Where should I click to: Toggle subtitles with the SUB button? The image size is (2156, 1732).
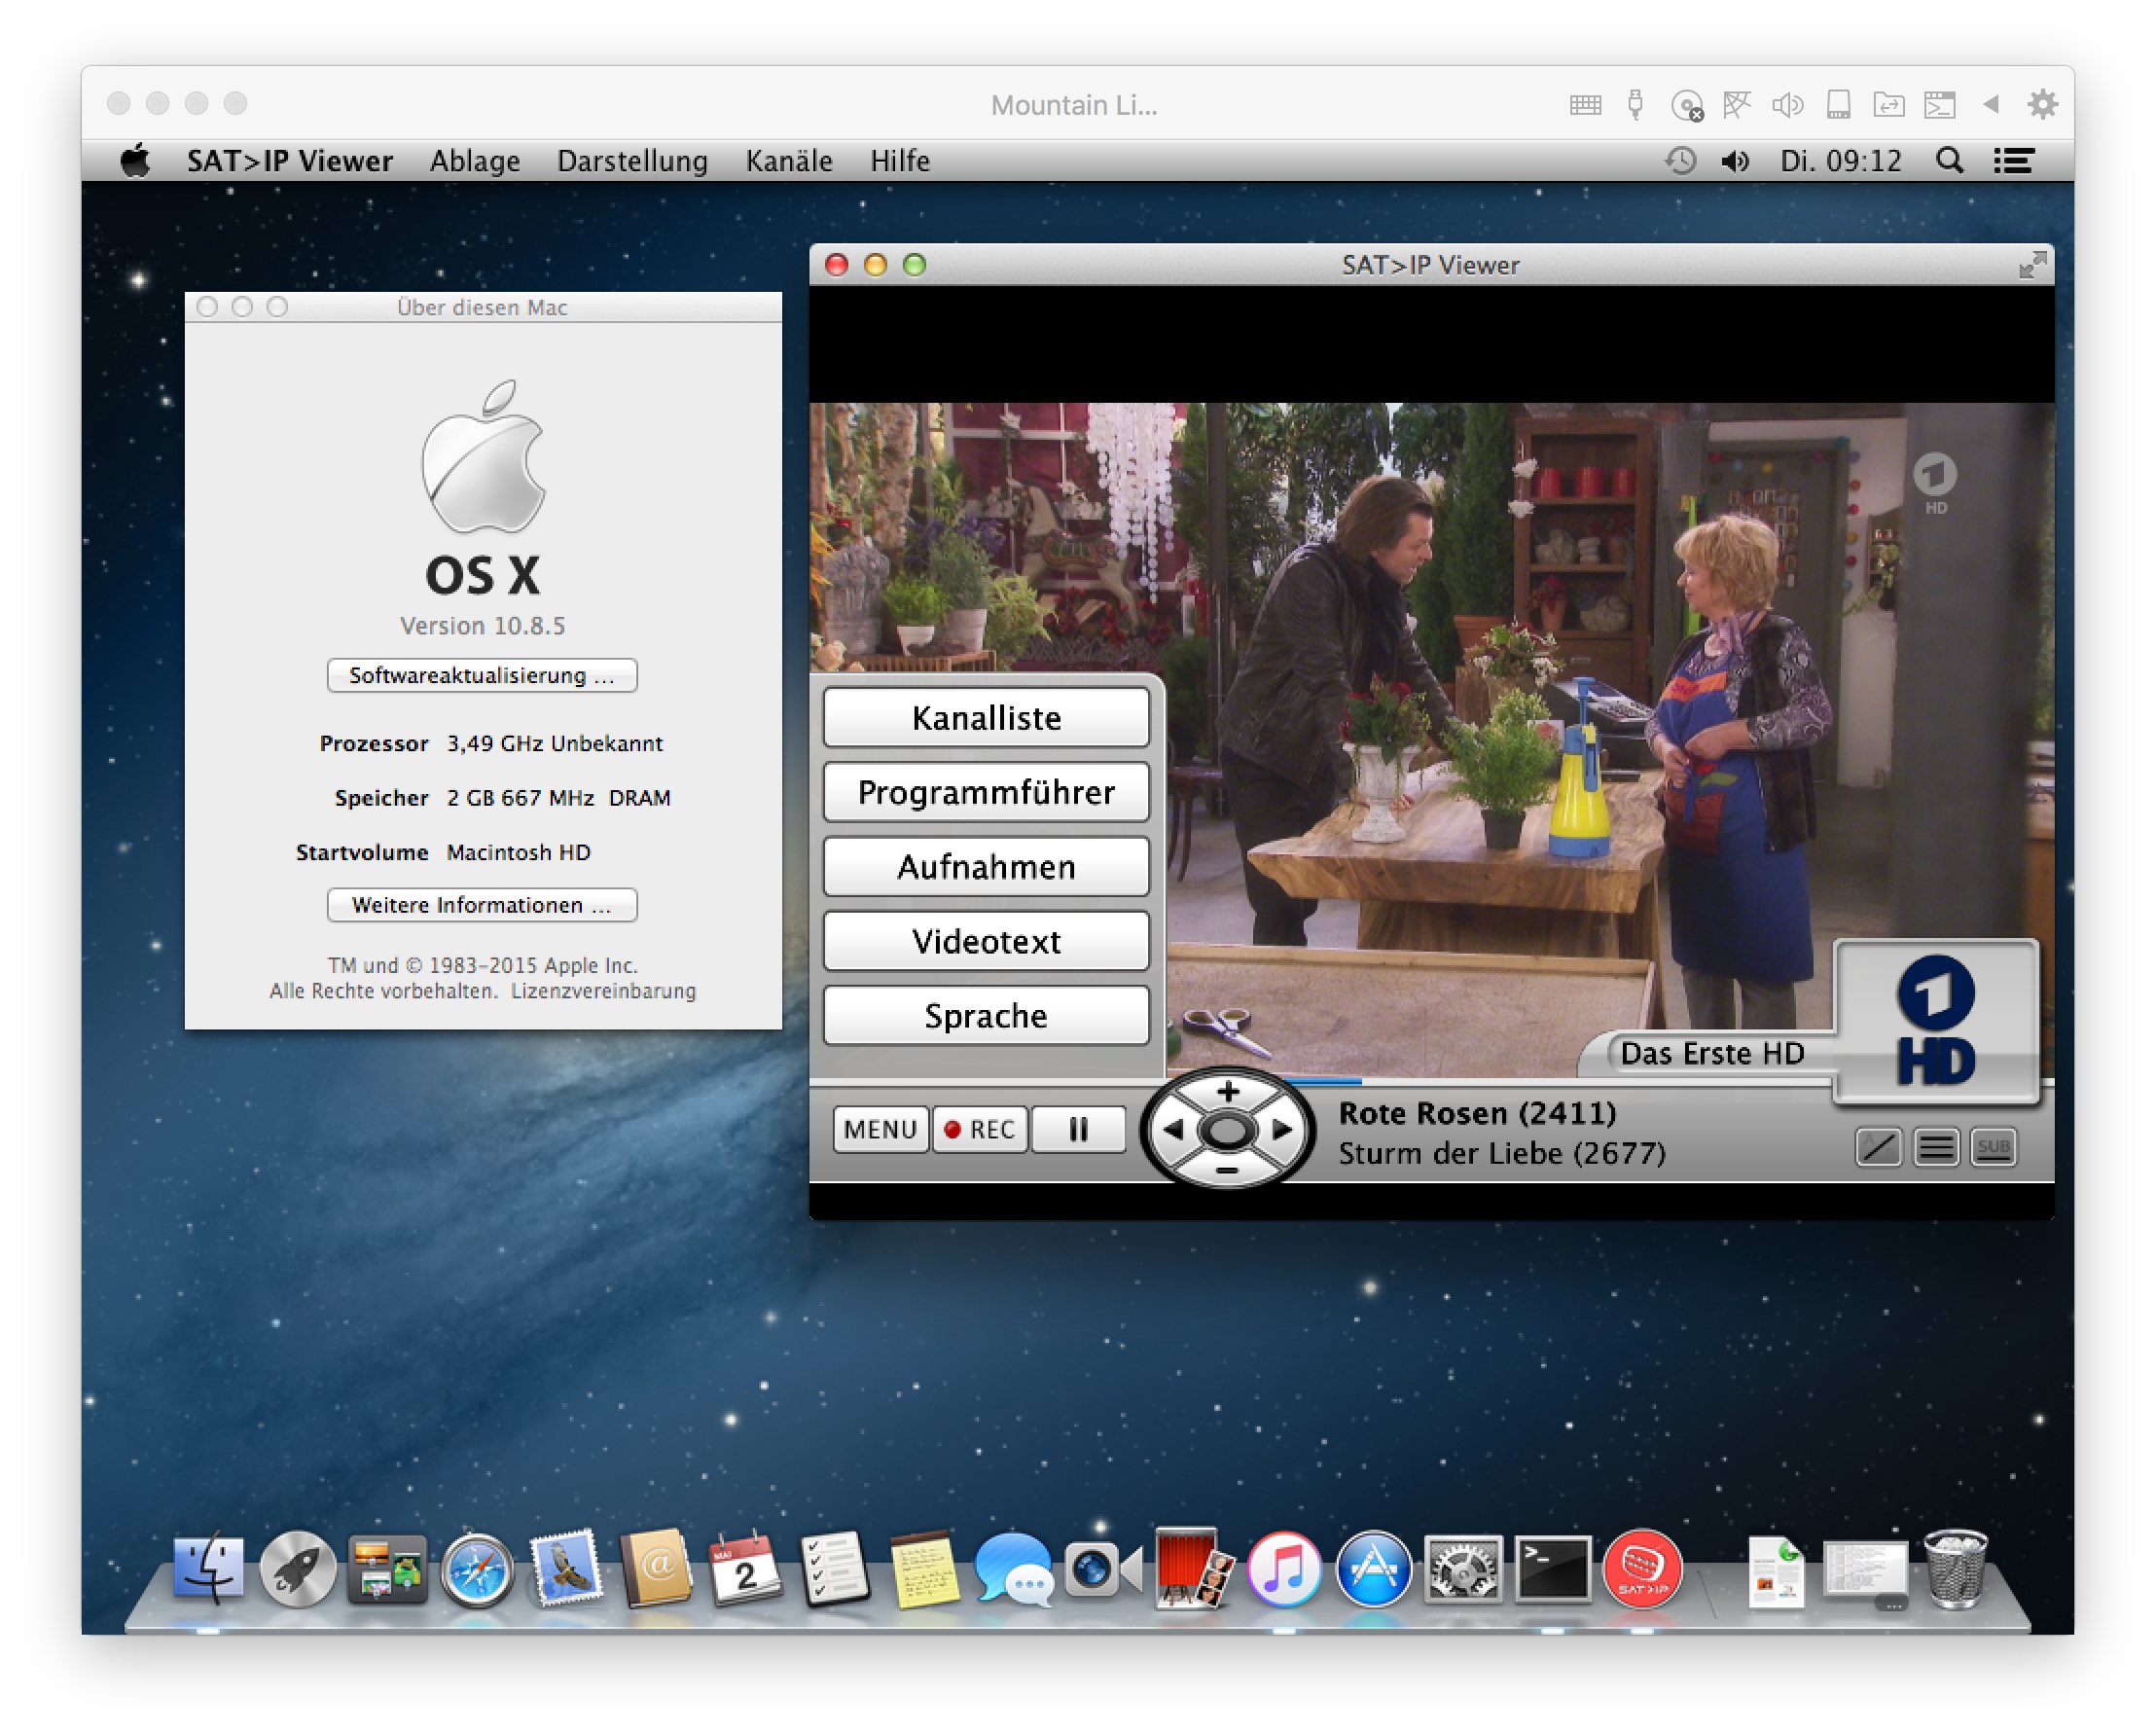1993,1147
